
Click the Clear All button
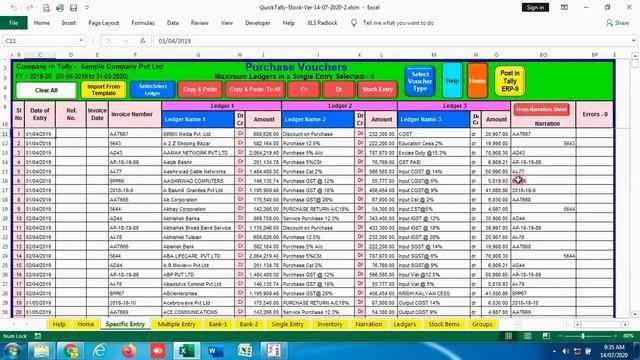click(46, 90)
